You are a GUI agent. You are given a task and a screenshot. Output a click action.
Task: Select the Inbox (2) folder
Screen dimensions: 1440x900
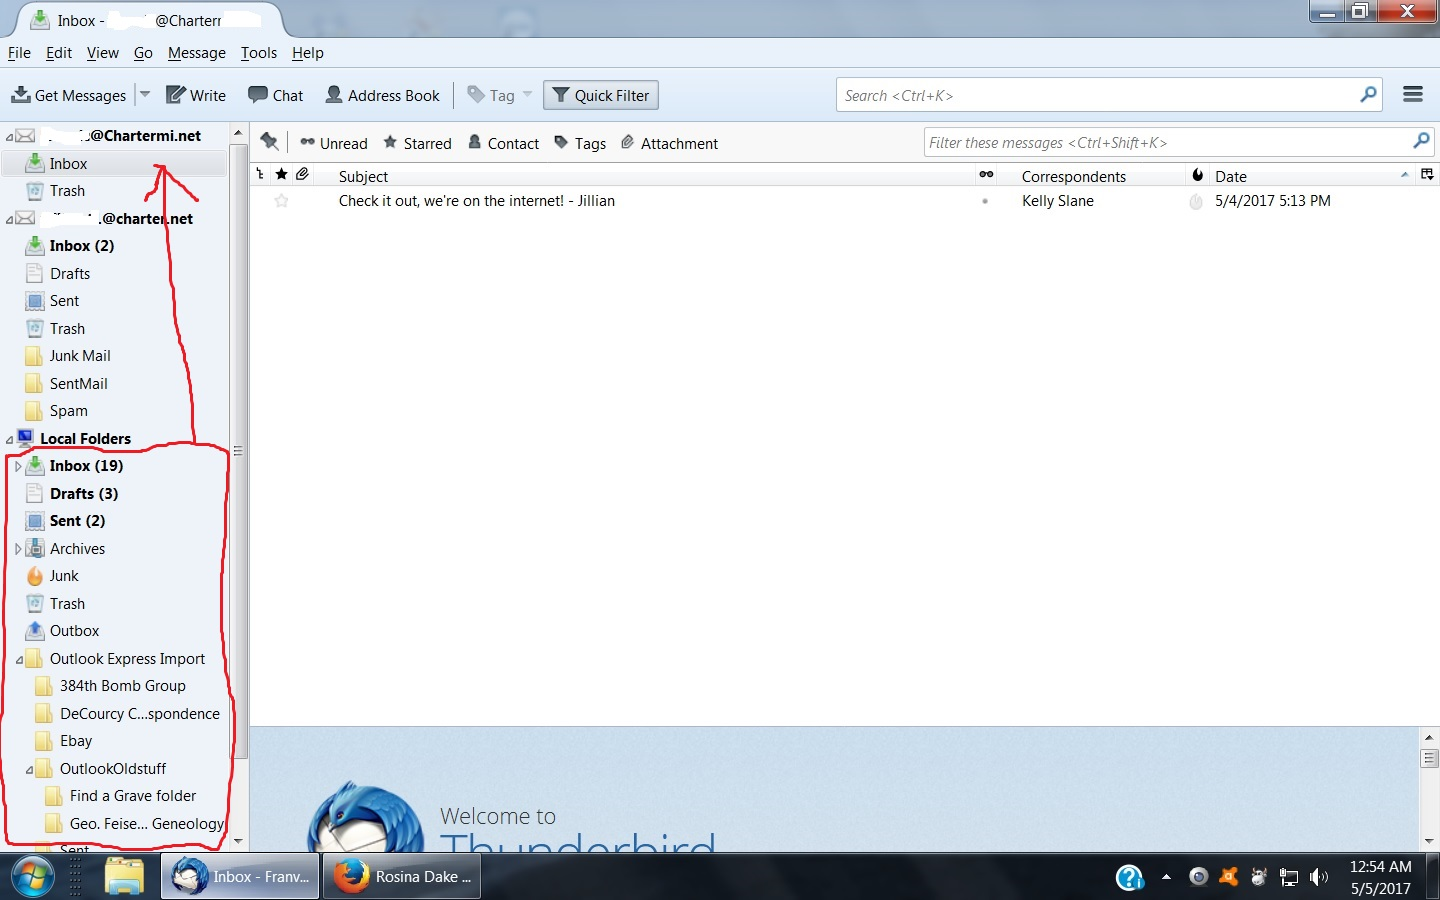82,246
